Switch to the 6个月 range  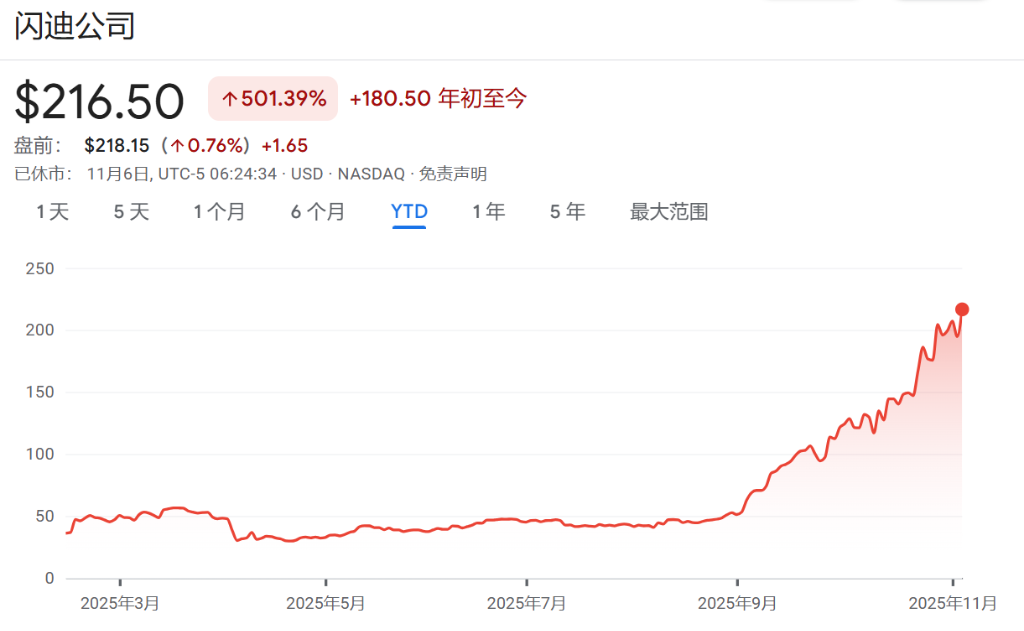pyautogui.click(x=318, y=212)
